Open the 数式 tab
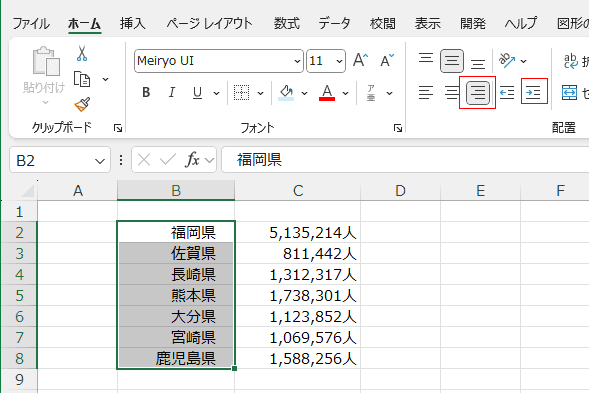The width and height of the screenshot is (589, 393). pos(287,24)
